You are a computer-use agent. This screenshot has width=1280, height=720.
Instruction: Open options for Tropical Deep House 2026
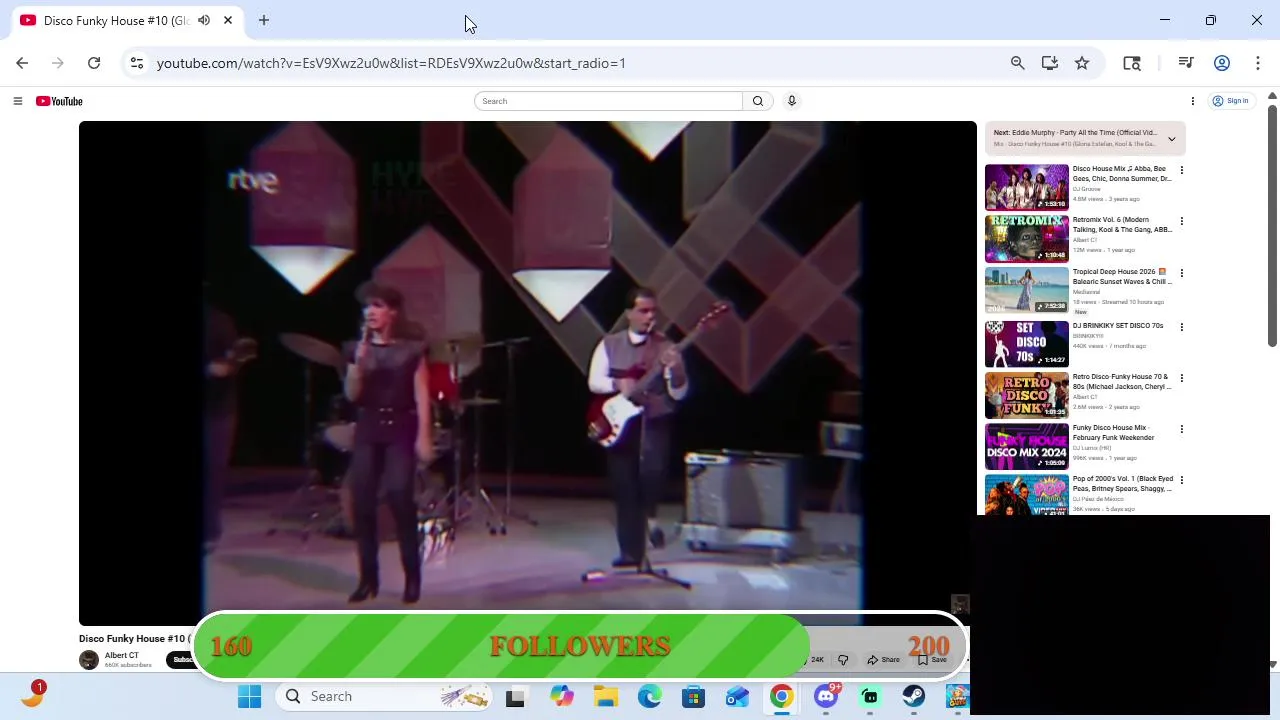1181,273
